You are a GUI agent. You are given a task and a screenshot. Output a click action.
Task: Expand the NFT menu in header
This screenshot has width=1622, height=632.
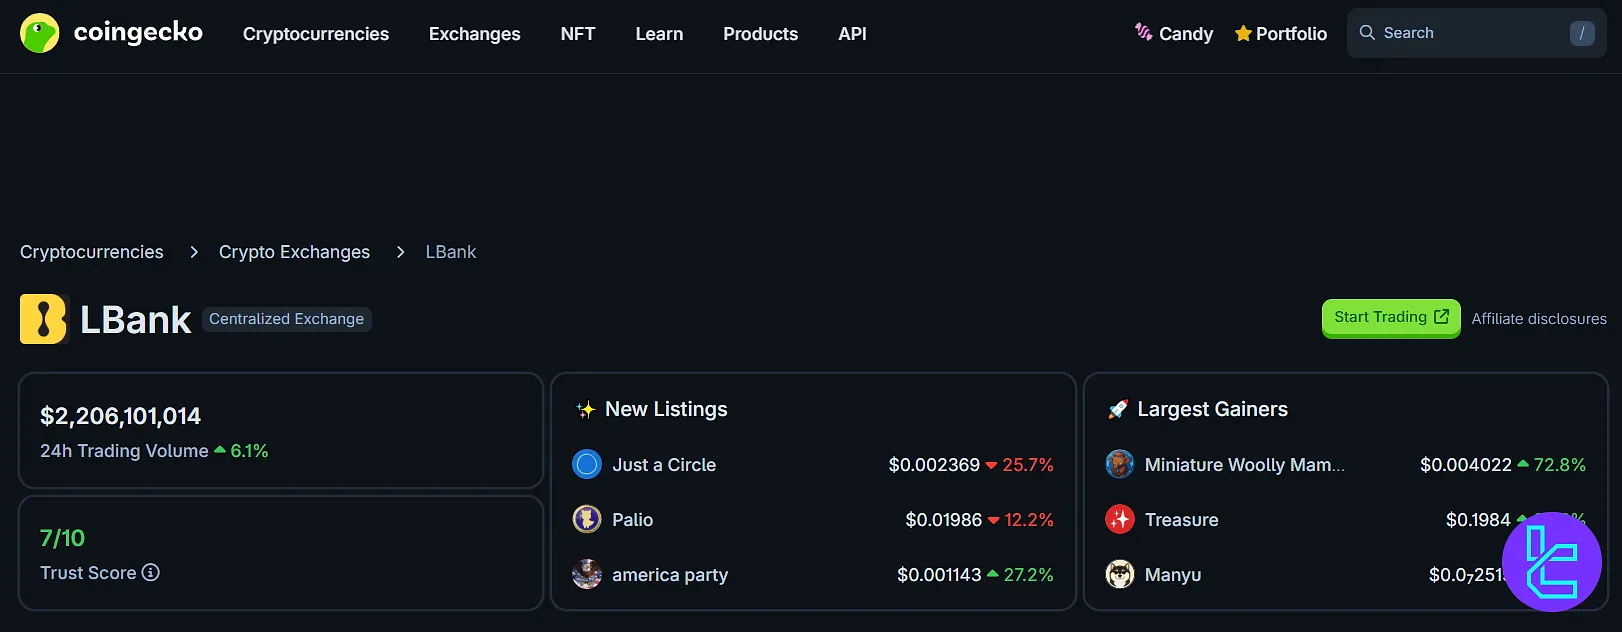578,34
